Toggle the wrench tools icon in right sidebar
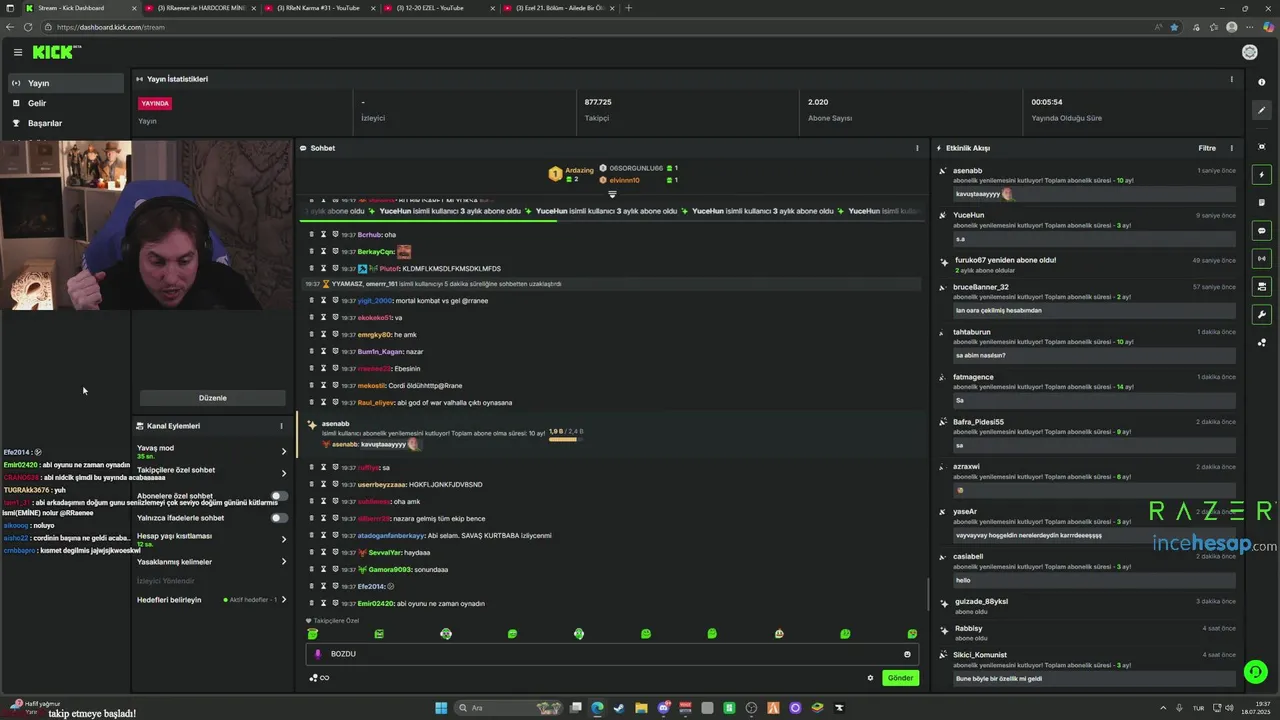The width and height of the screenshot is (1280, 720). pos(1262,315)
